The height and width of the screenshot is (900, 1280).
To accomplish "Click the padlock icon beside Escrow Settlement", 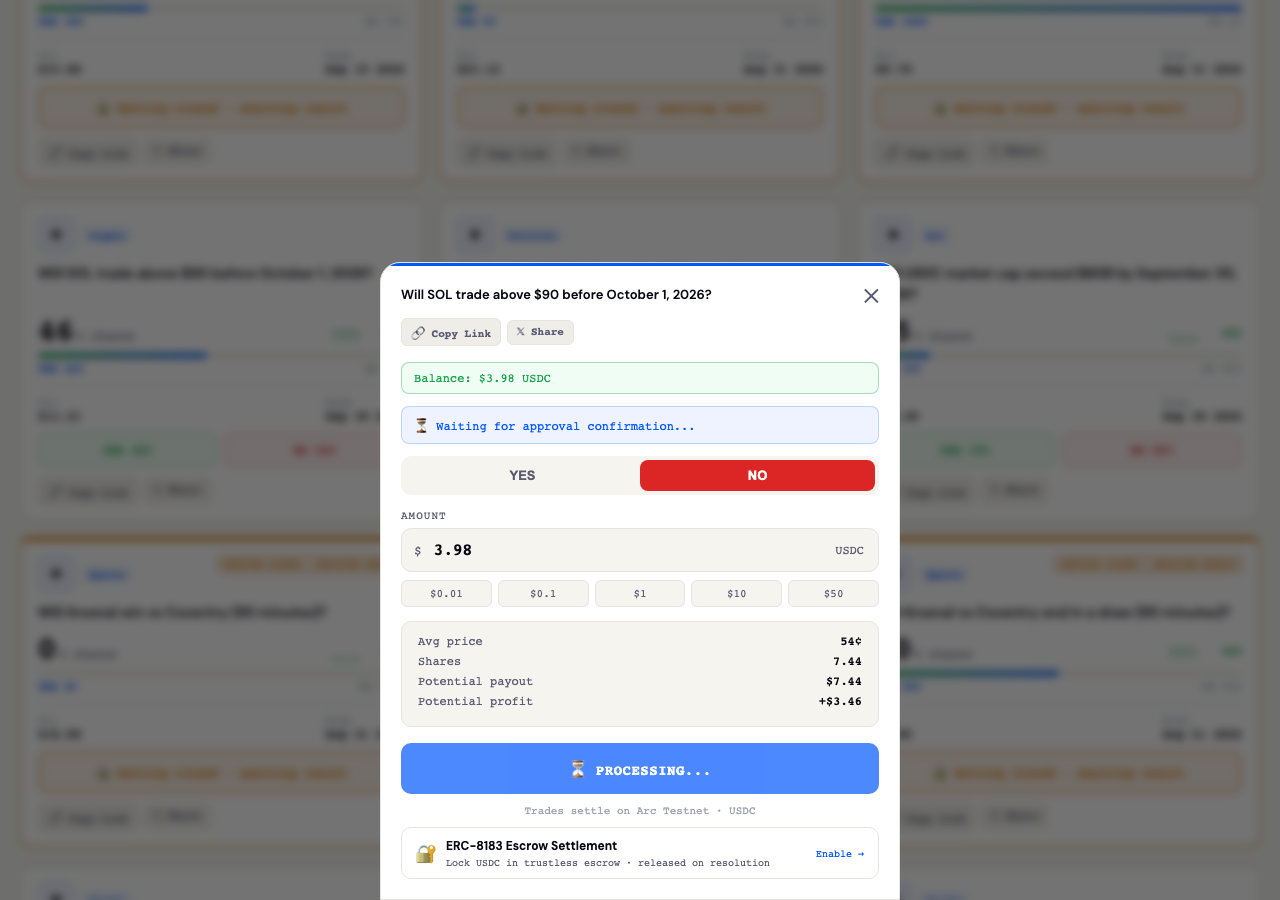I will 426,854.
